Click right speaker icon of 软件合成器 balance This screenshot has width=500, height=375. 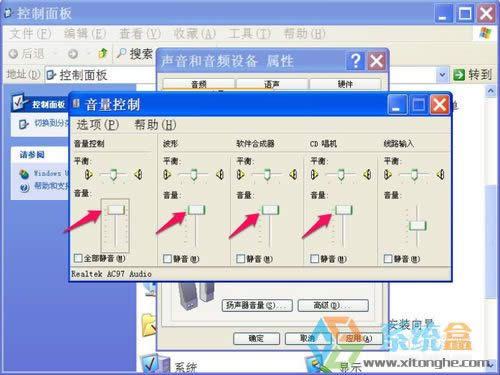[293, 175]
